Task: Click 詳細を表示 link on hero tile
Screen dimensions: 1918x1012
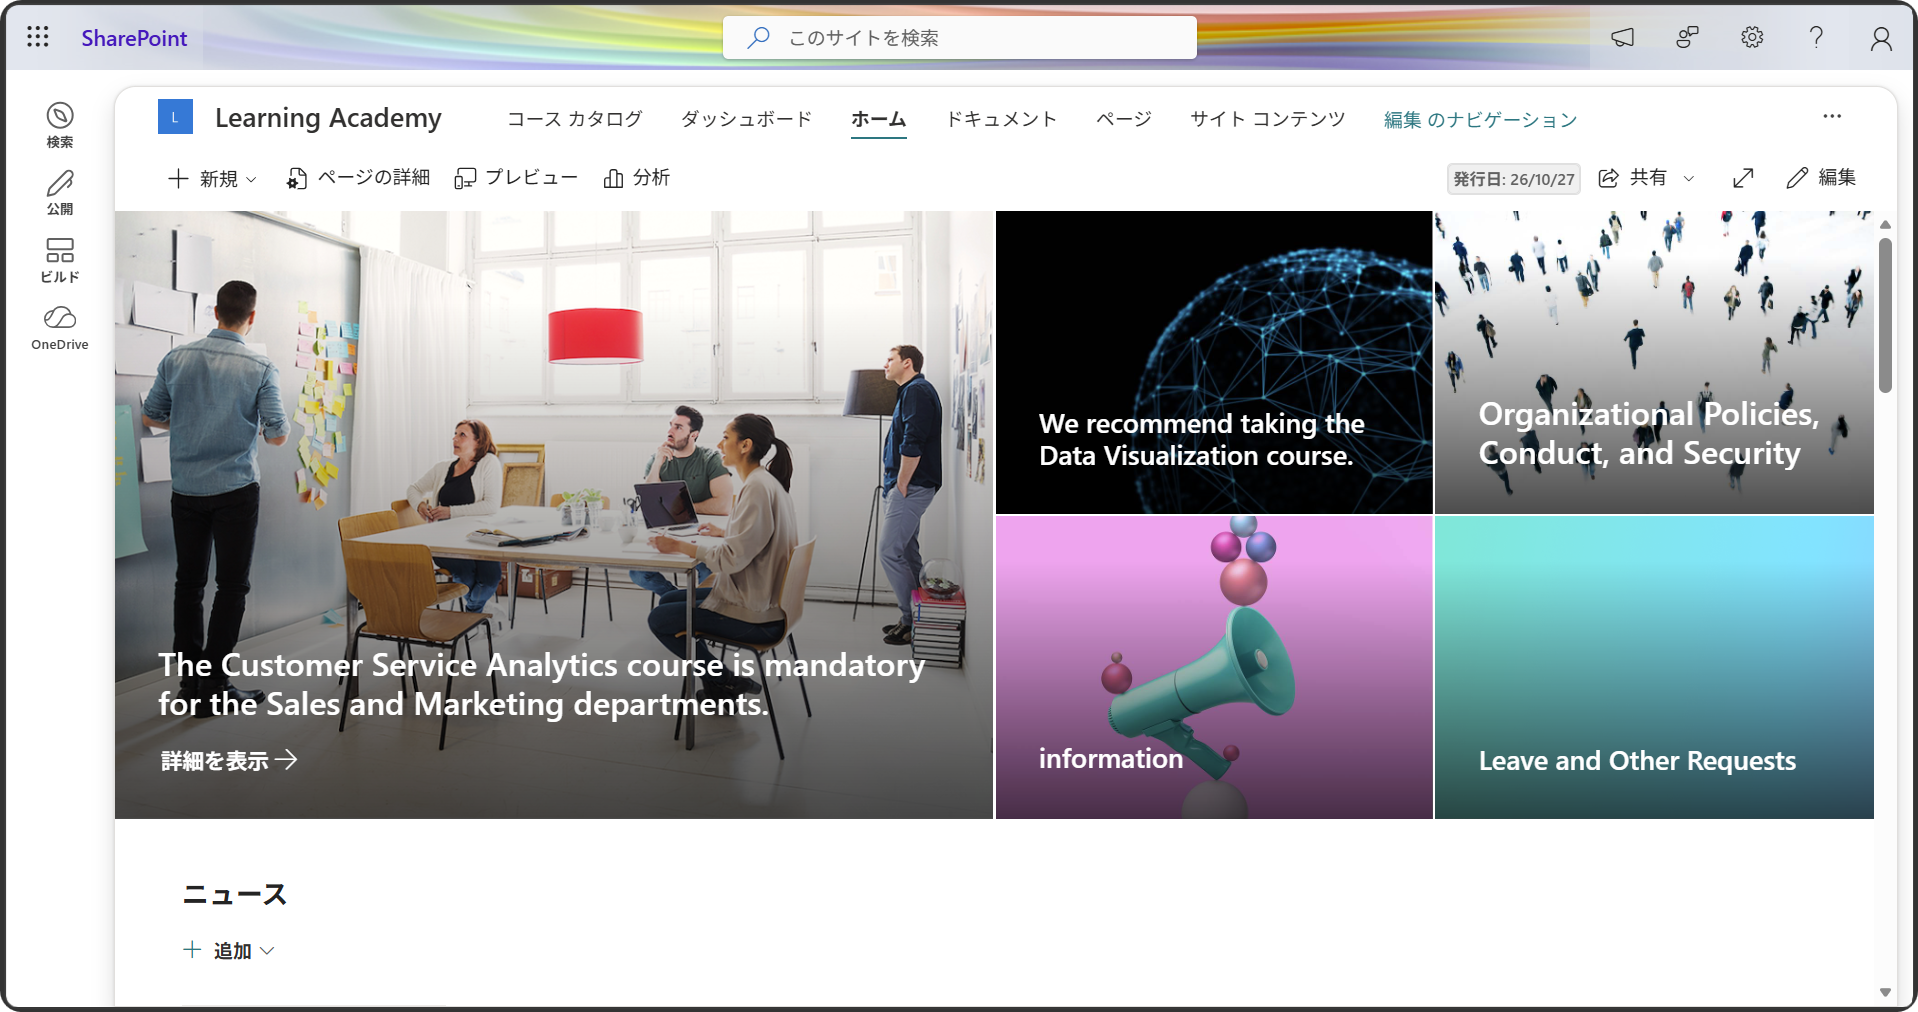Action: 229,761
